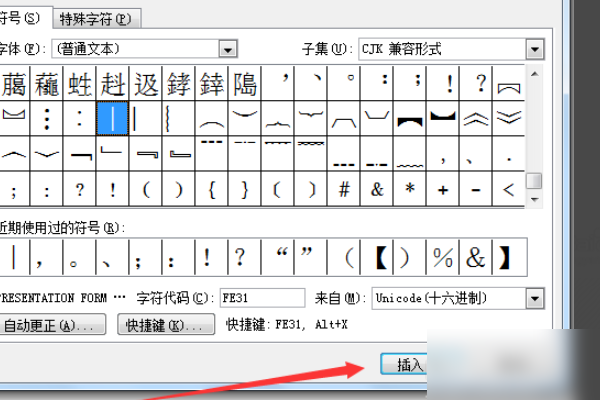Image resolution: width=600 pixels, height=400 pixels.
Task: Select the 赳 character in the symbol grid
Action: [x=112, y=83]
